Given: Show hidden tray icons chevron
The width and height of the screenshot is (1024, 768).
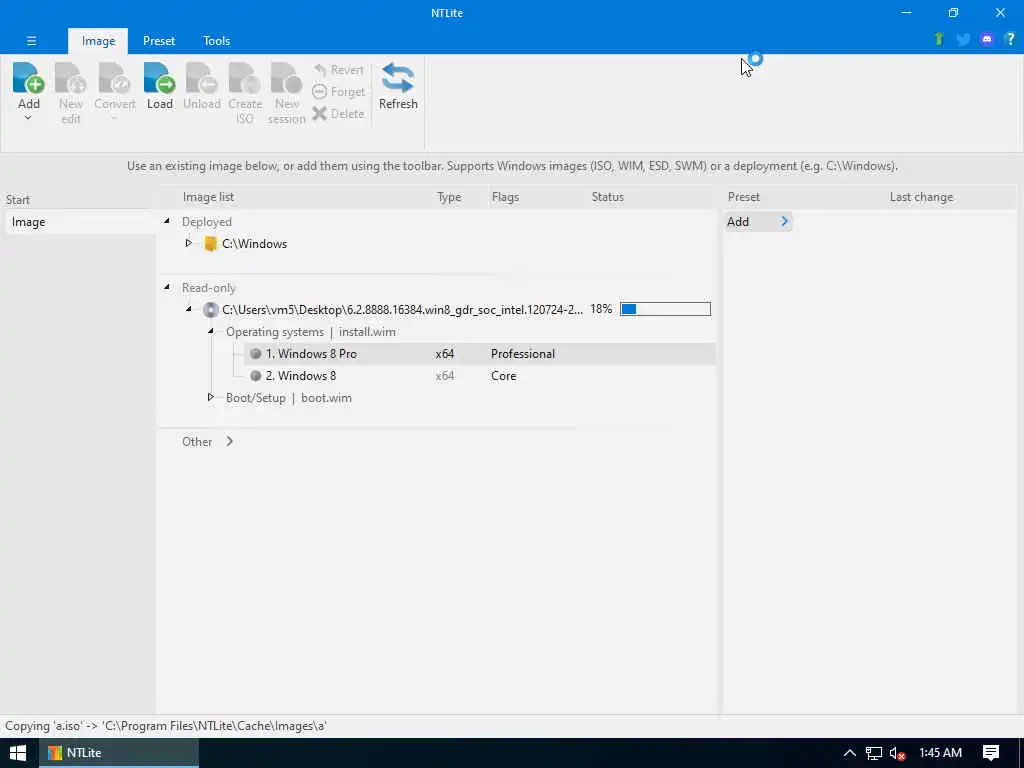Looking at the screenshot, I should (x=850, y=753).
